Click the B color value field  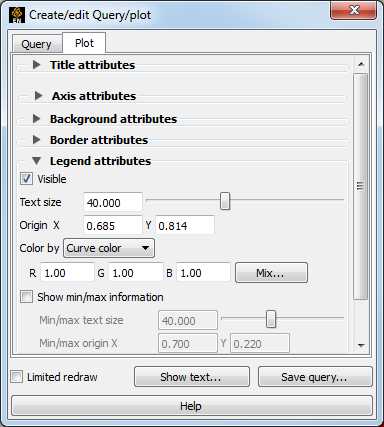click(x=203, y=273)
